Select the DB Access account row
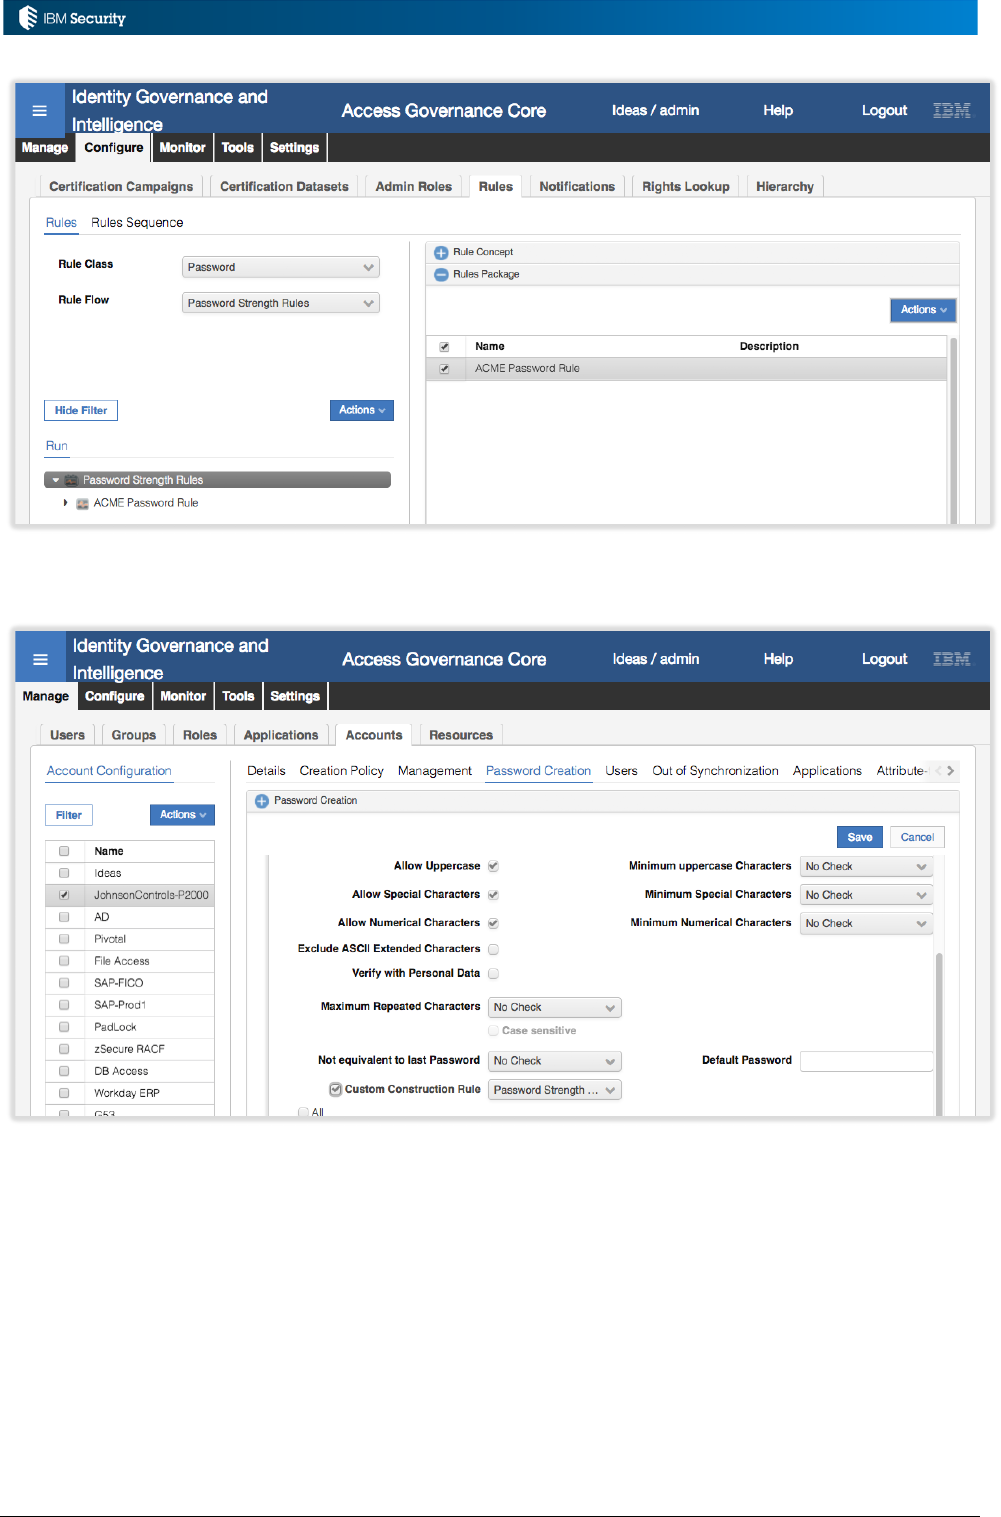 [x=130, y=1071]
